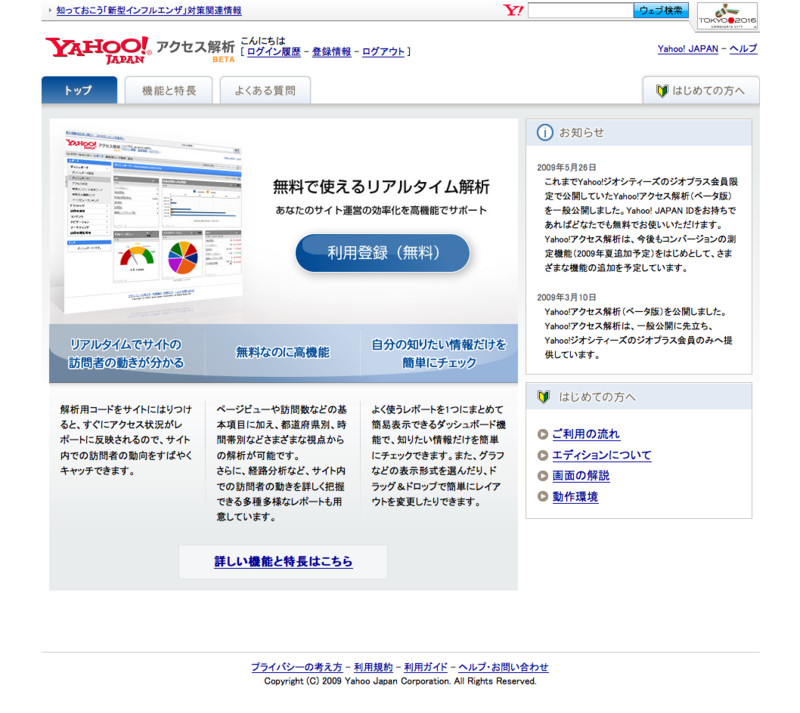Viewport: 800px width, 713px height.
Task: Click the Yahoo! JAPAN logo
Action: (98, 50)
